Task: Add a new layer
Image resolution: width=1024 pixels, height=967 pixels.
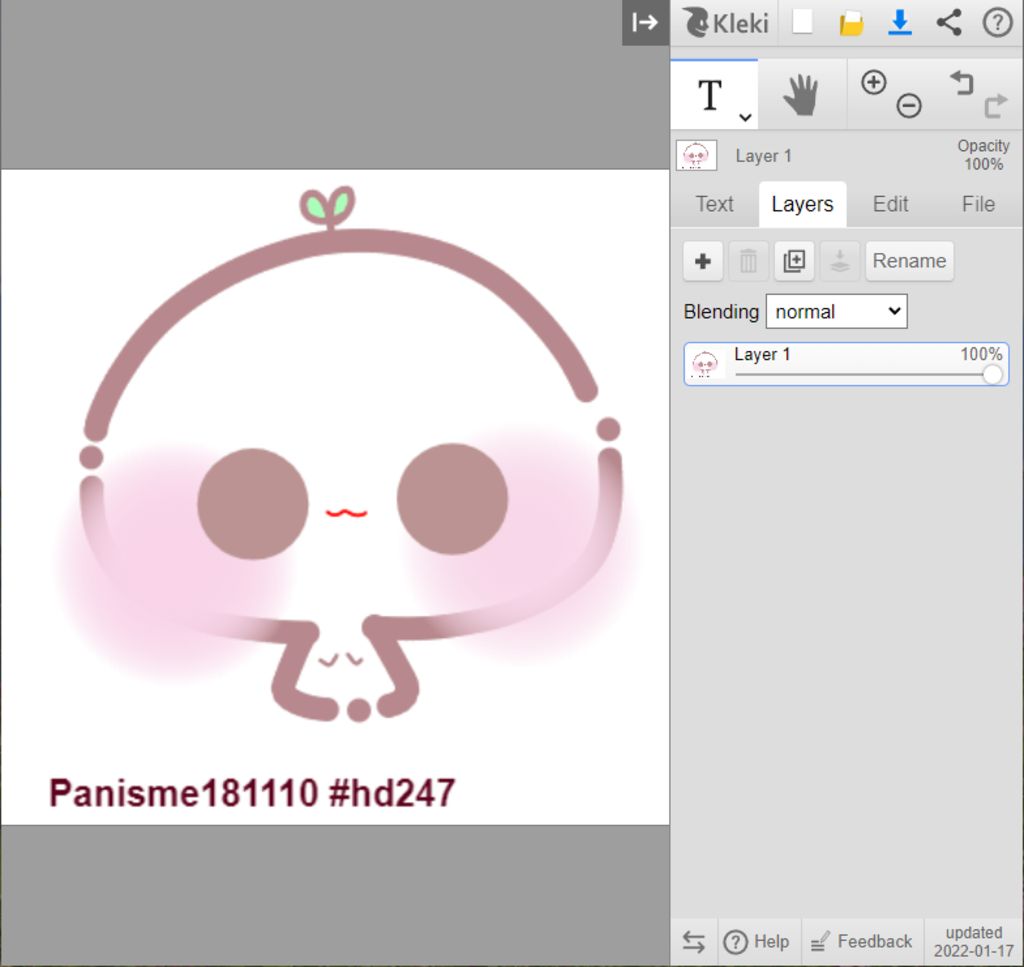Action: click(703, 261)
